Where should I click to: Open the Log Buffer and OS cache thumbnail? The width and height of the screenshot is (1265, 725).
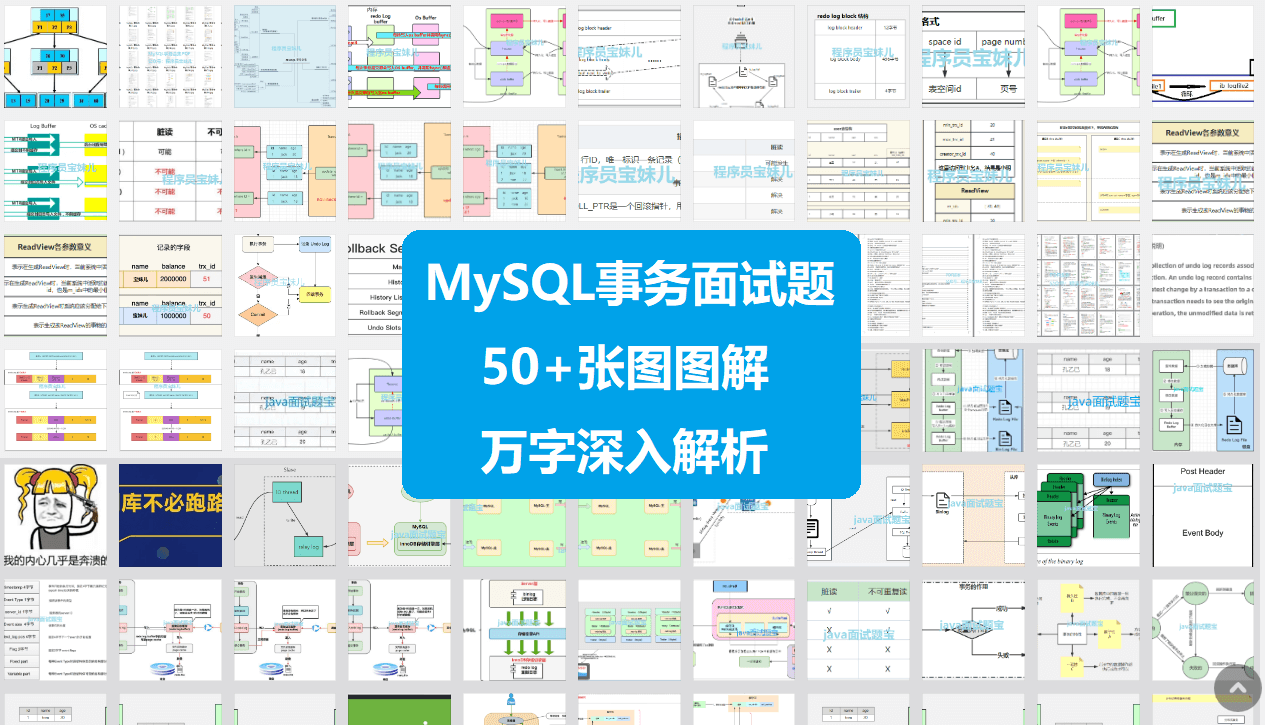click(55, 171)
